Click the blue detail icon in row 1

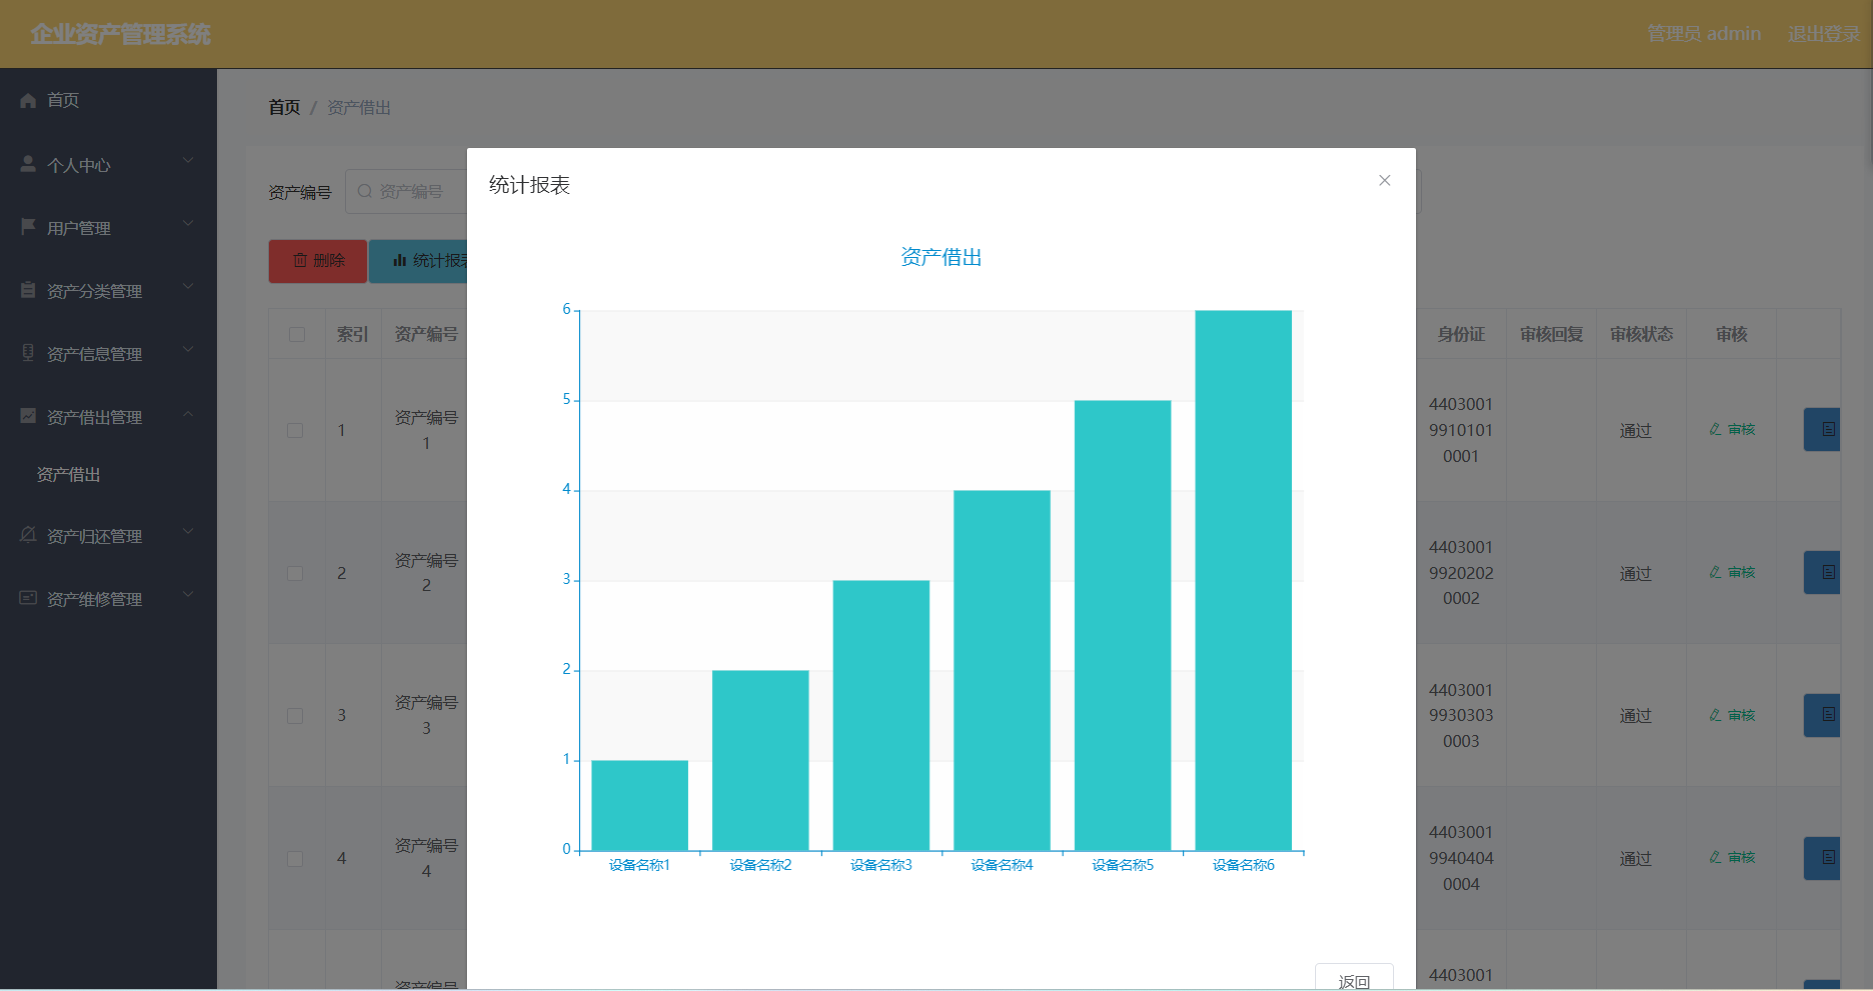coord(1828,429)
